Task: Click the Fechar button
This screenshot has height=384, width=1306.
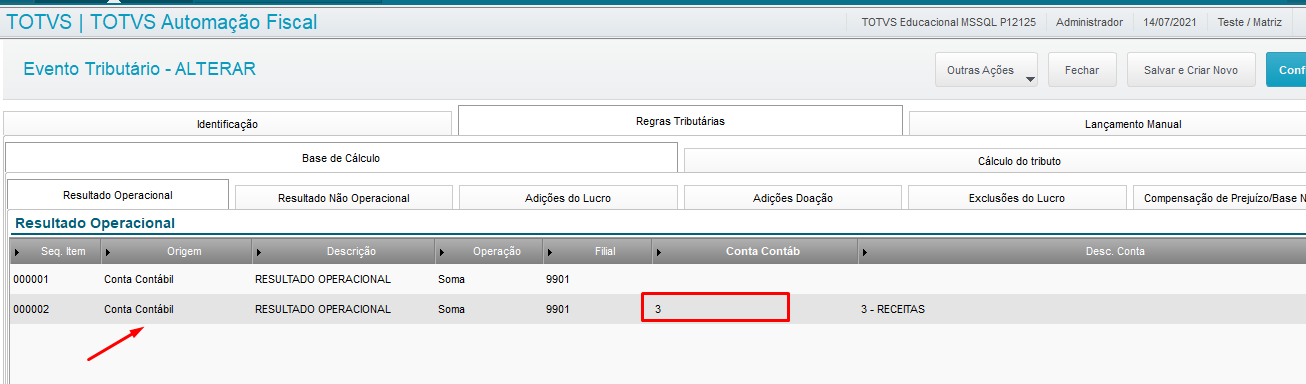Action: tap(1082, 70)
